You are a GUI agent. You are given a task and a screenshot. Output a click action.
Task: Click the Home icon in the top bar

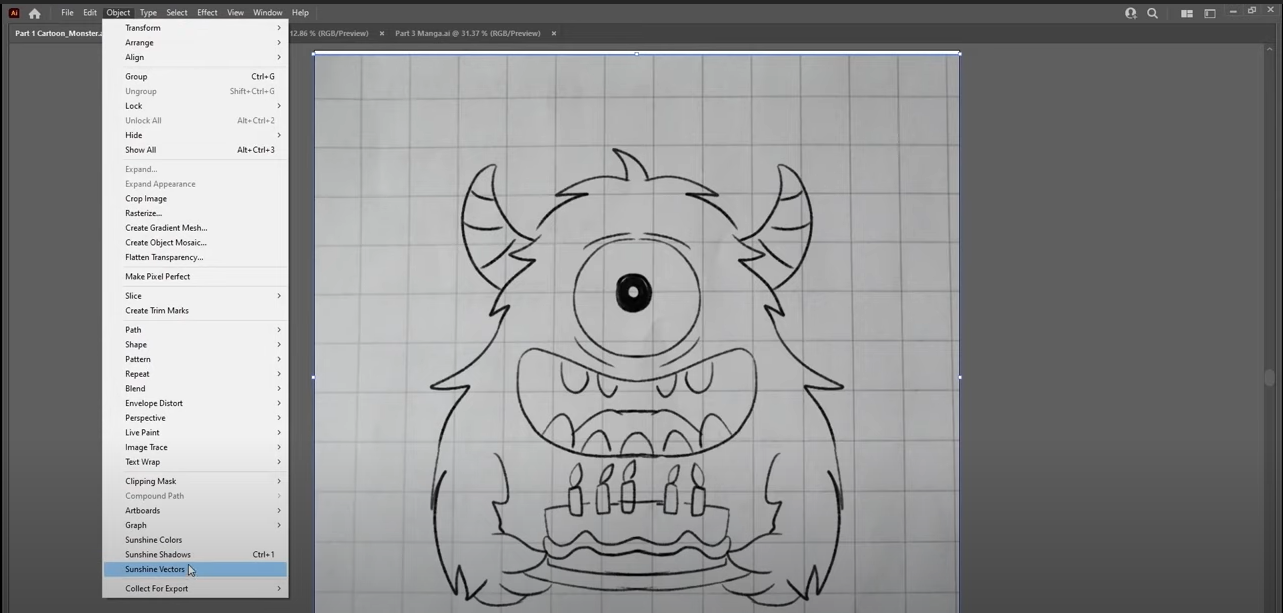click(x=35, y=13)
